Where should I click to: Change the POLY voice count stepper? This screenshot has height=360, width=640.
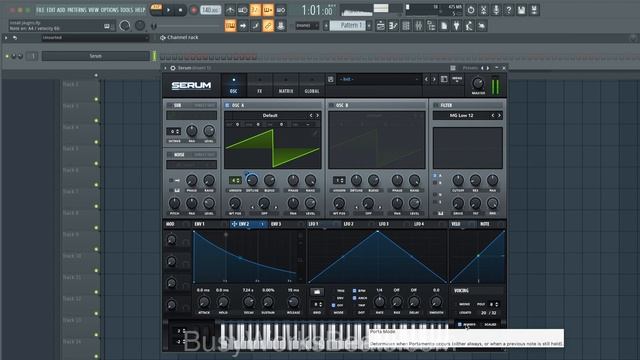click(x=494, y=304)
